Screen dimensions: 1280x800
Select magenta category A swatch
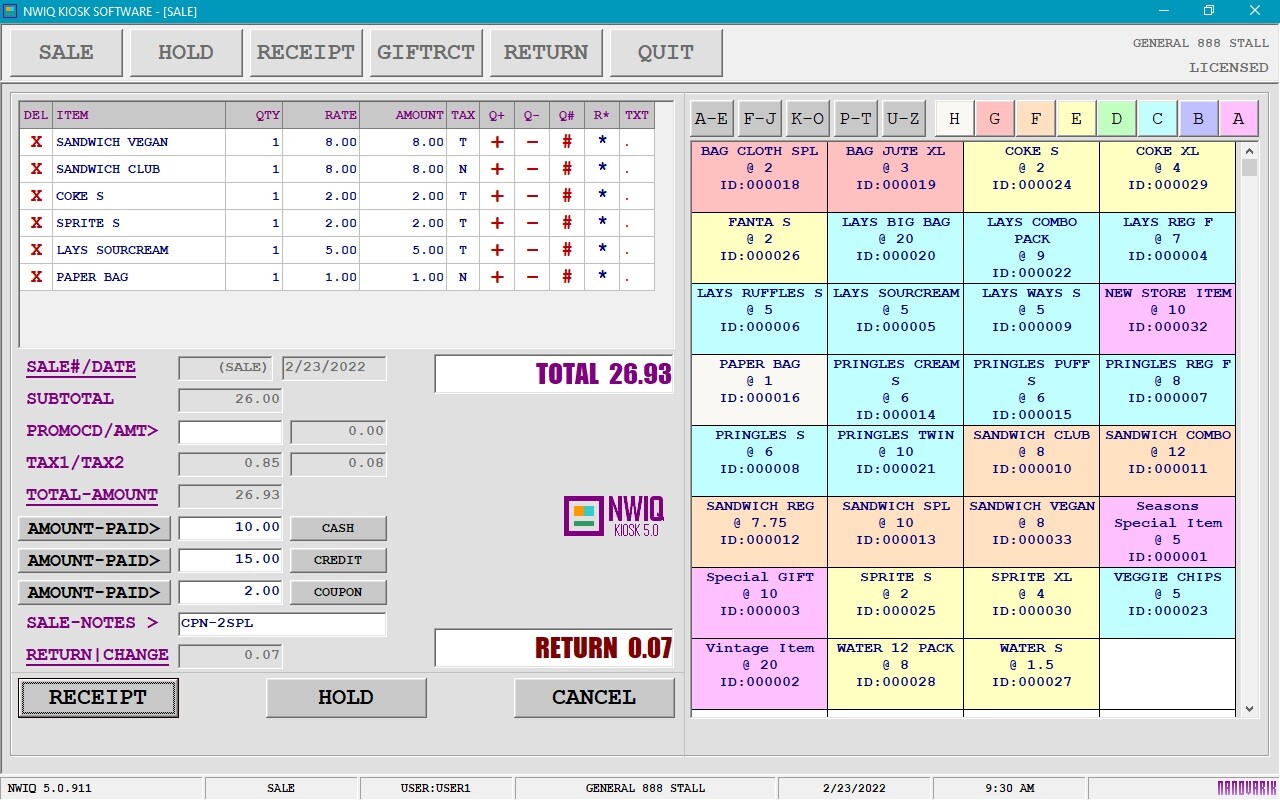1238,119
